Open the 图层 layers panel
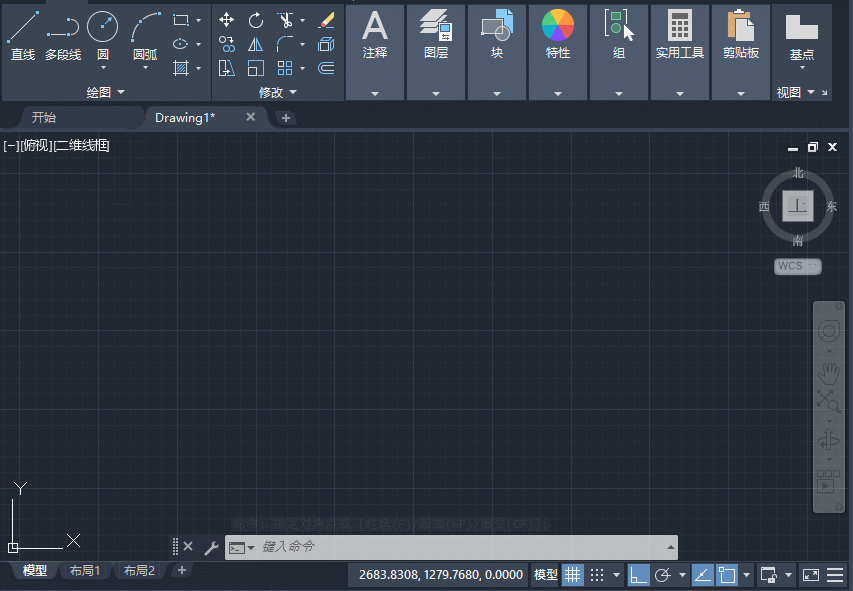The width and height of the screenshot is (853, 591). [436, 52]
